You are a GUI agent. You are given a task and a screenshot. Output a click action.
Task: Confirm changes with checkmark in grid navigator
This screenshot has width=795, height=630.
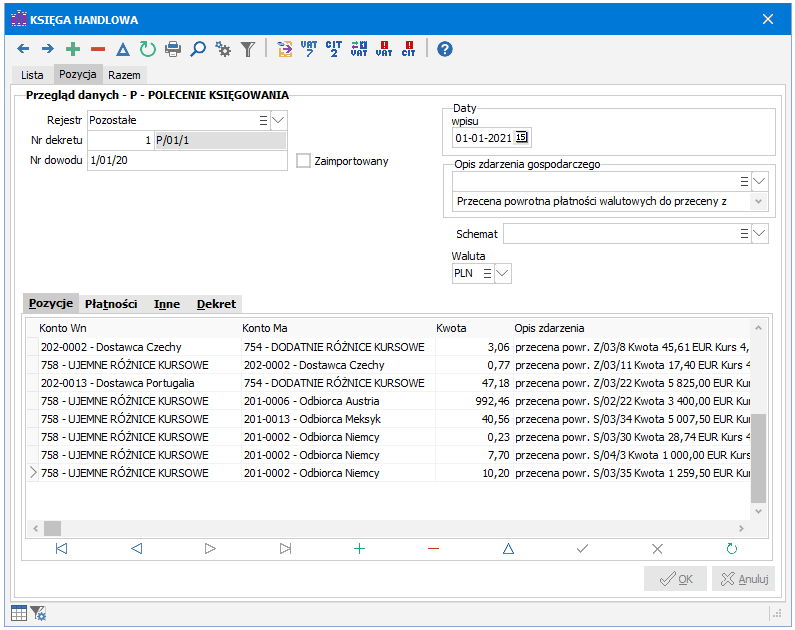[x=583, y=548]
